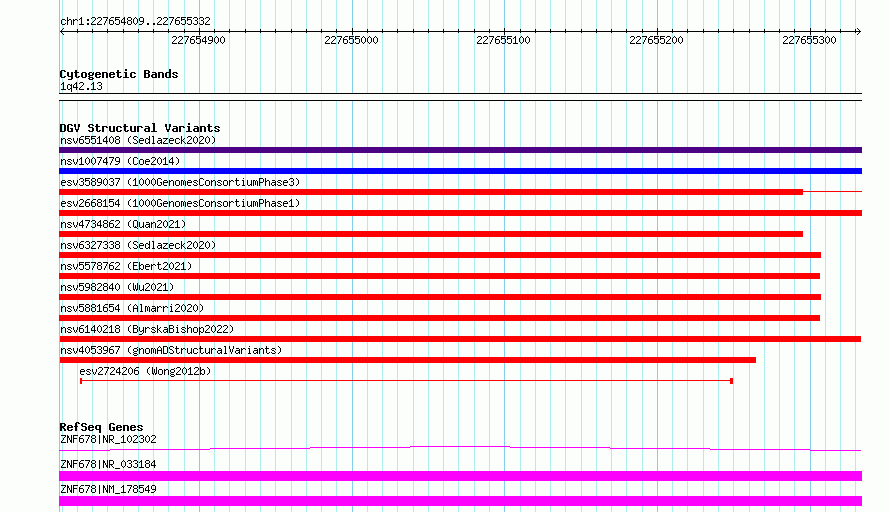The height and width of the screenshot is (512, 890).
Task: Open esv3589037 (1000GenomesConsortiumPhase3) variant
Action: coord(180,182)
